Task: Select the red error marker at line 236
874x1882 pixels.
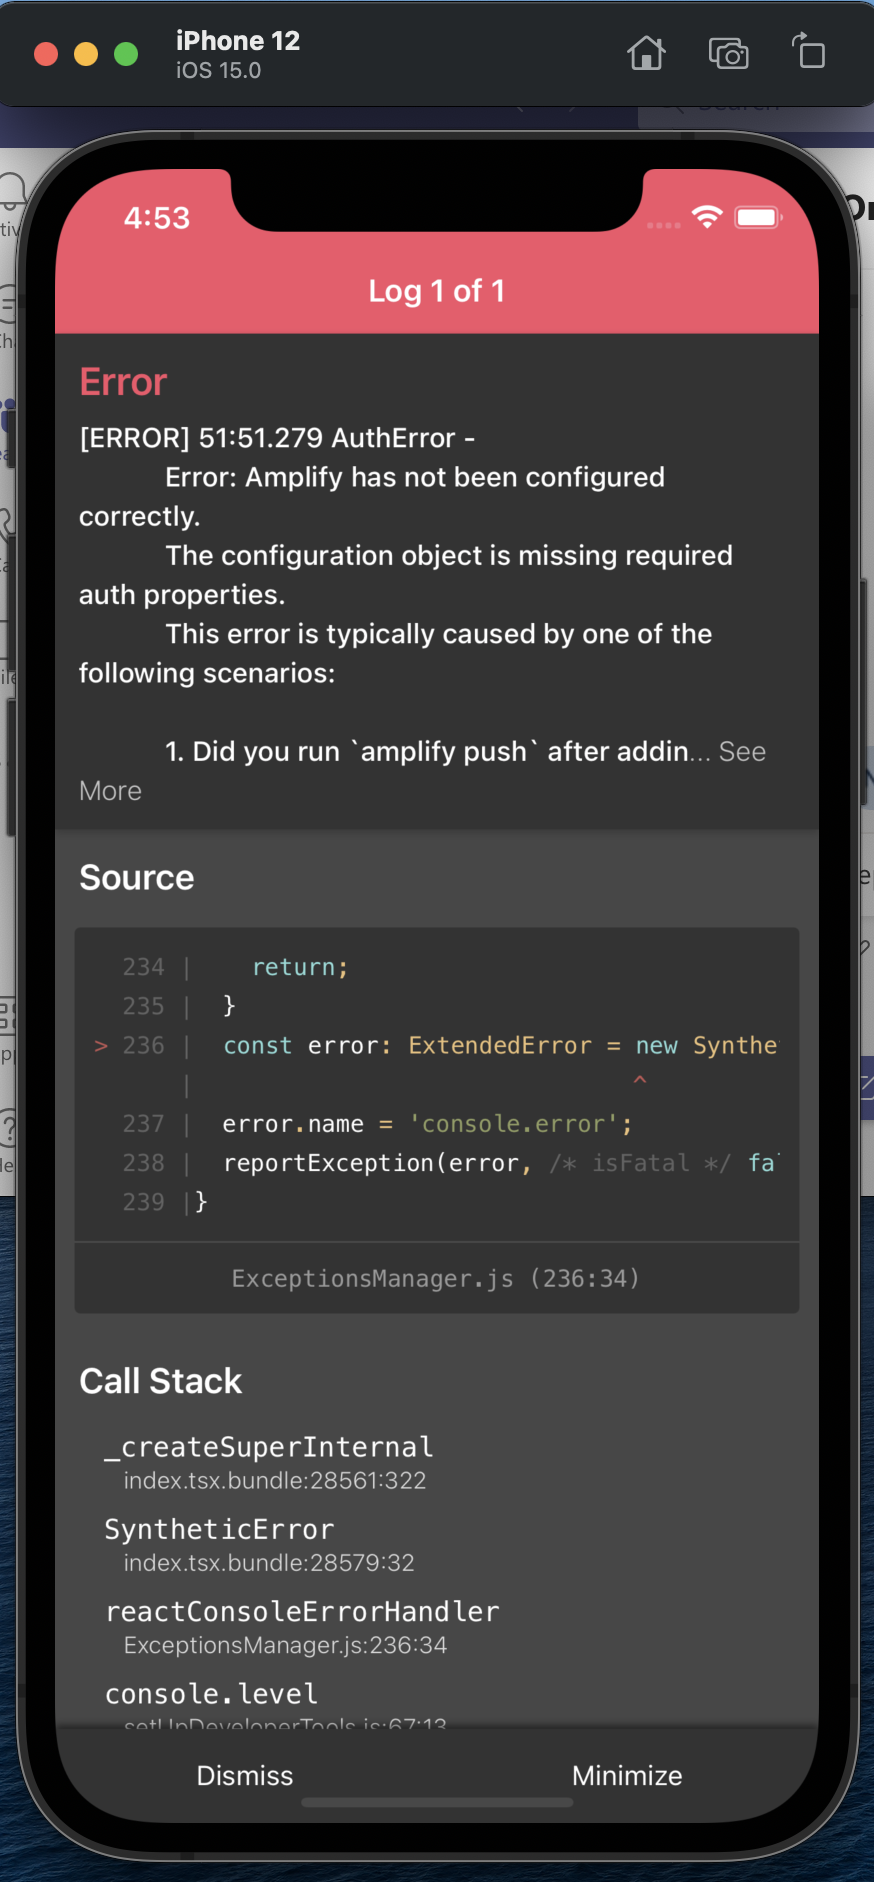Action: [100, 1045]
